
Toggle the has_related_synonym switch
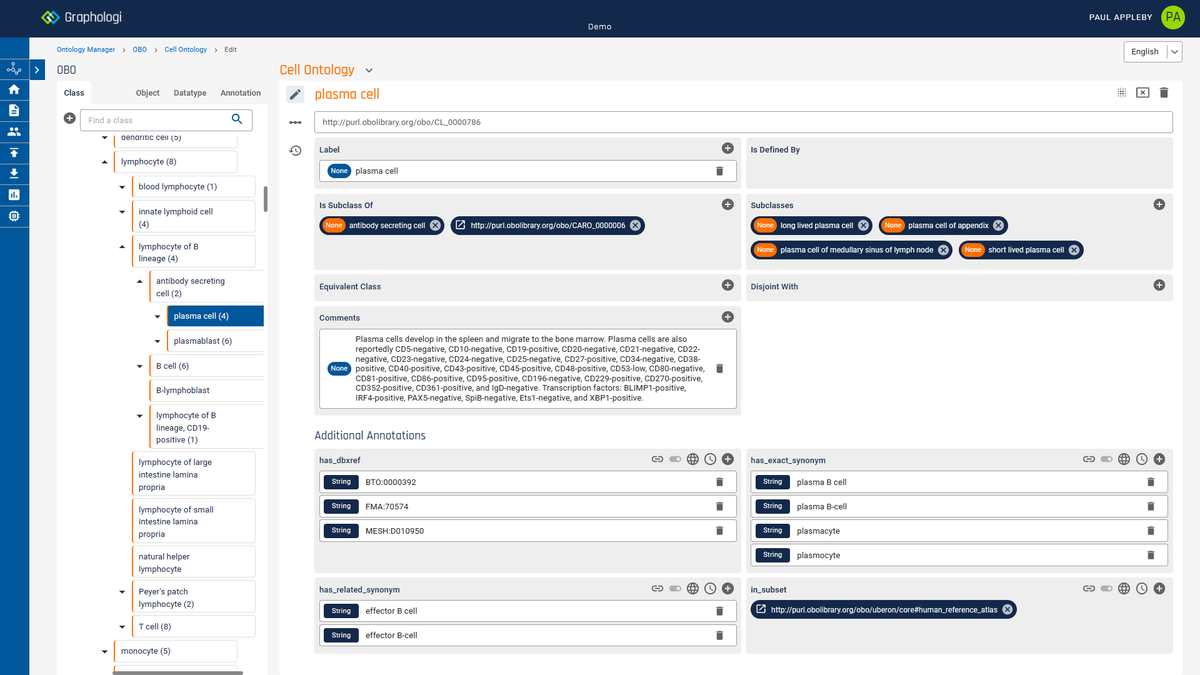[675, 589]
